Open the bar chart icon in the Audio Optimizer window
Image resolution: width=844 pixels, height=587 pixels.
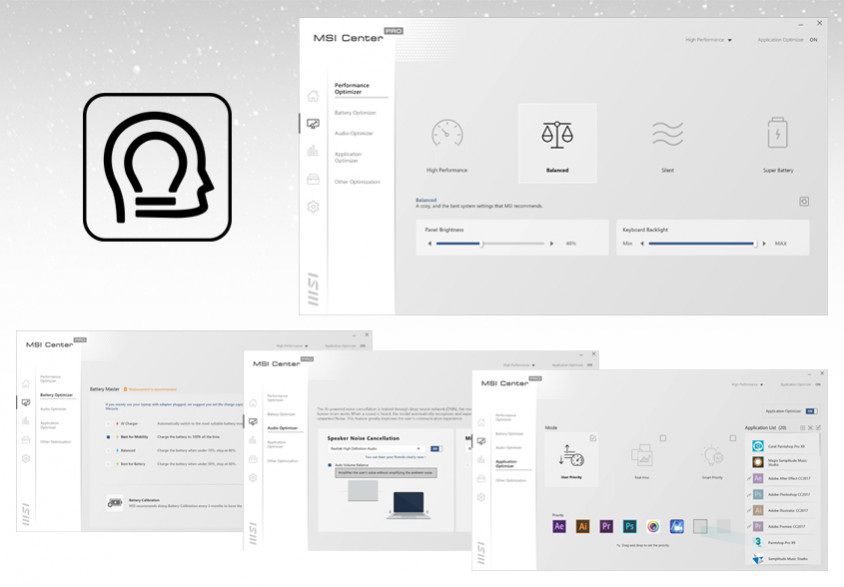253,440
